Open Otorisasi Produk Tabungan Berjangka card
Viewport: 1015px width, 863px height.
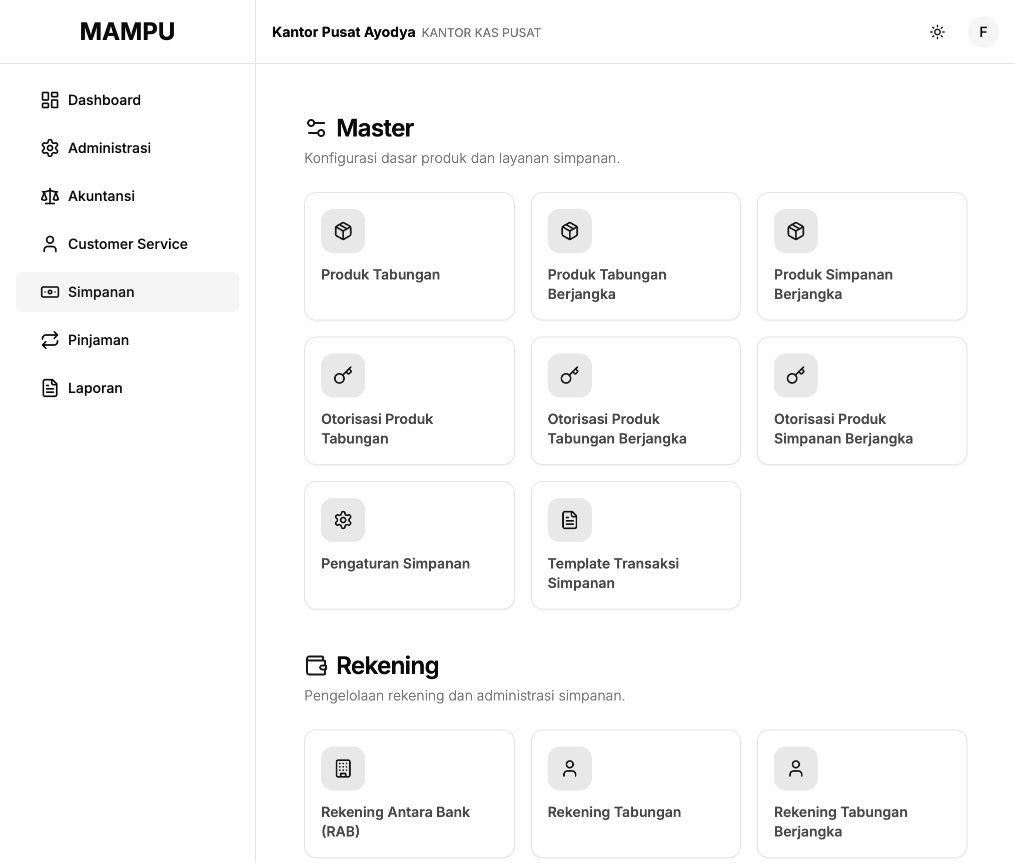(636, 401)
